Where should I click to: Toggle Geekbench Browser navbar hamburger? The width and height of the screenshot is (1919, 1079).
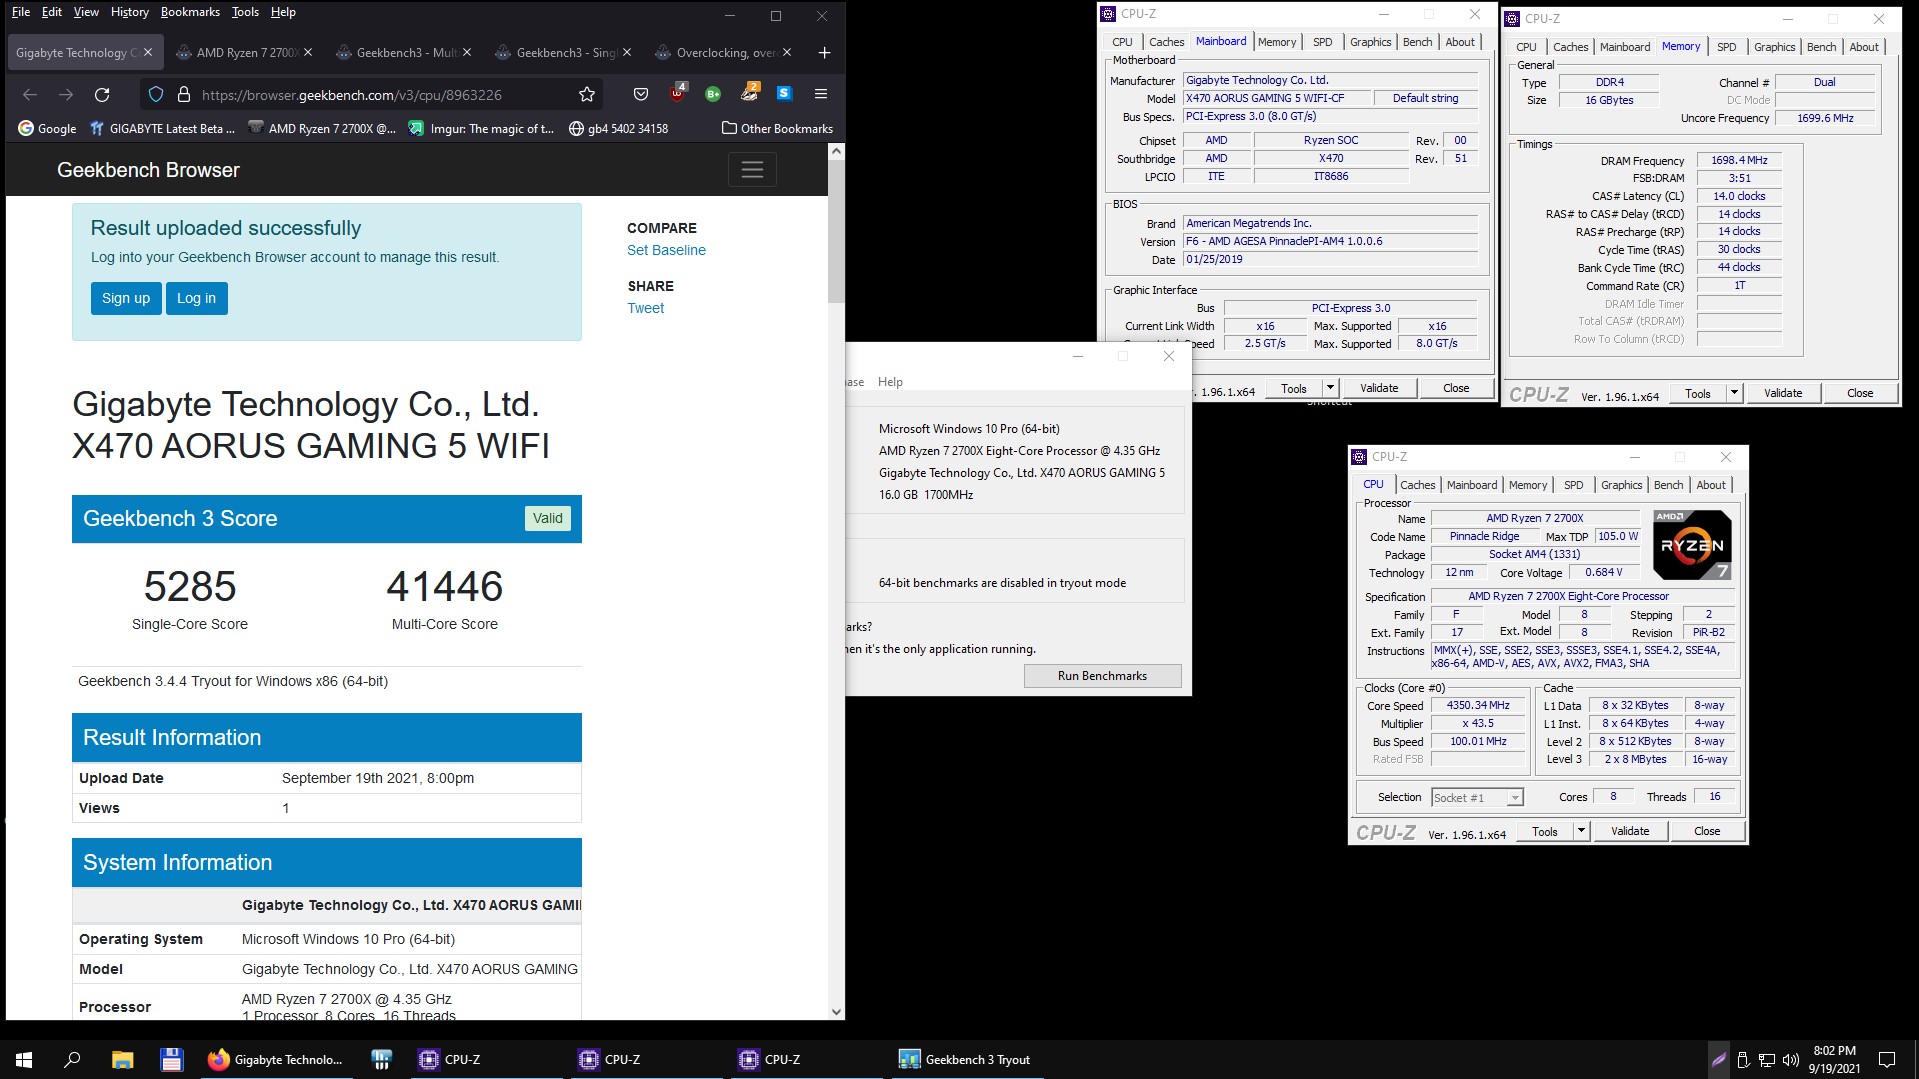click(x=752, y=170)
